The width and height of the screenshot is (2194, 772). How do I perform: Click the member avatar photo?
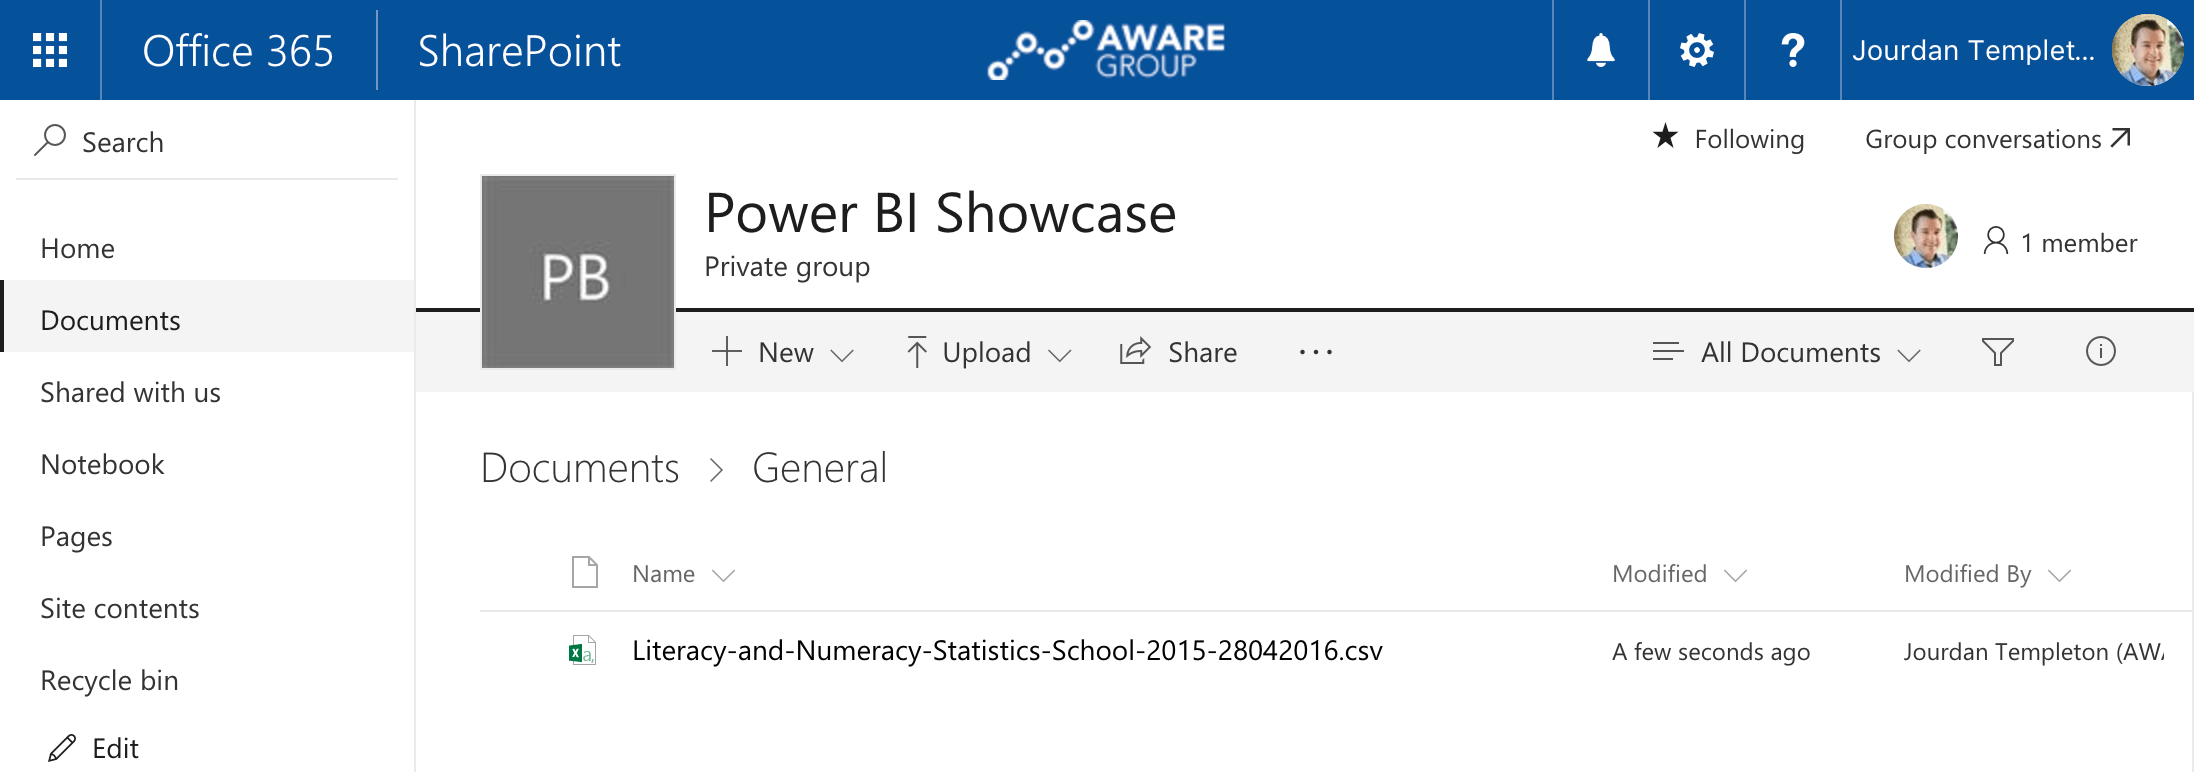pyautogui.click(x=1925, y=237)
